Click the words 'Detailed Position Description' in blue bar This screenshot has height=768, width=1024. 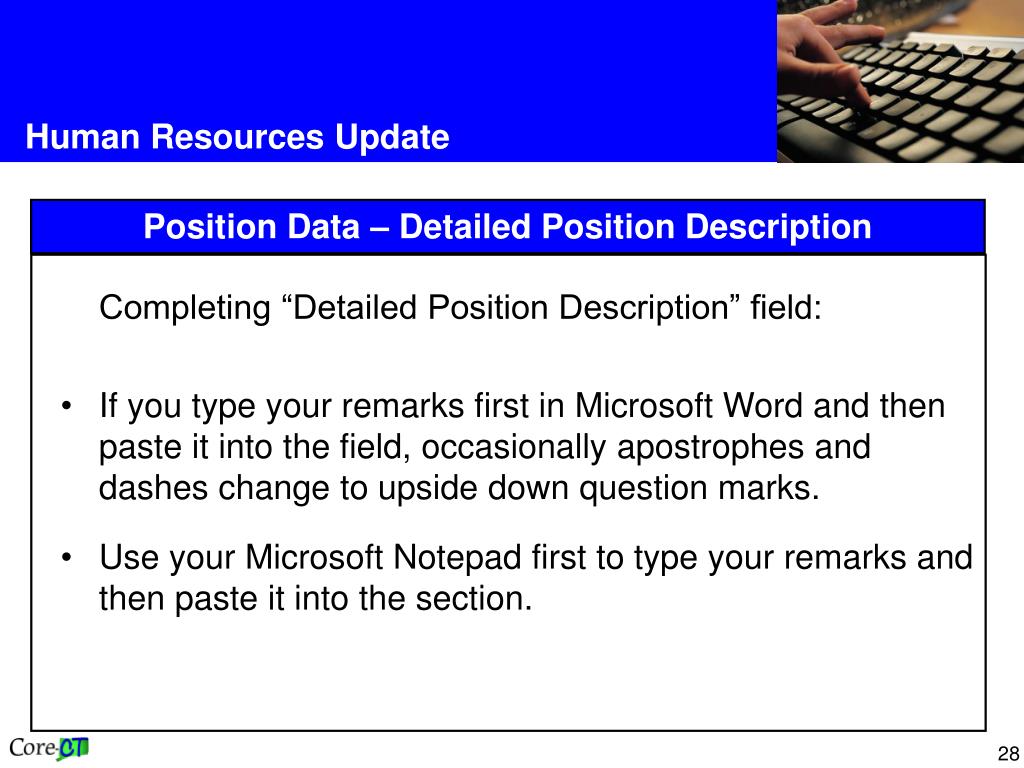[635, 227]
